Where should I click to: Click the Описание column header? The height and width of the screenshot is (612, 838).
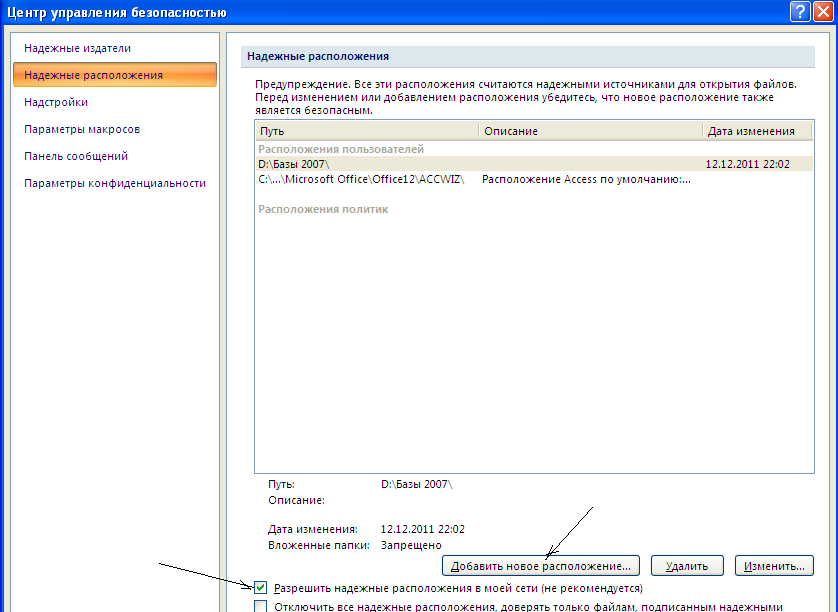click(x=591, y=131)
